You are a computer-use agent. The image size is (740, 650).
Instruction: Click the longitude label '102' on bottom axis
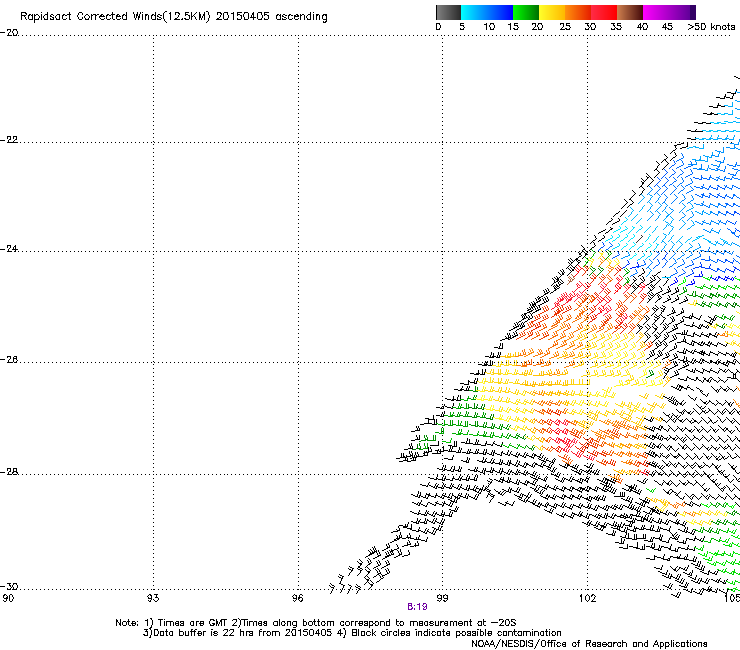[587, 599]
